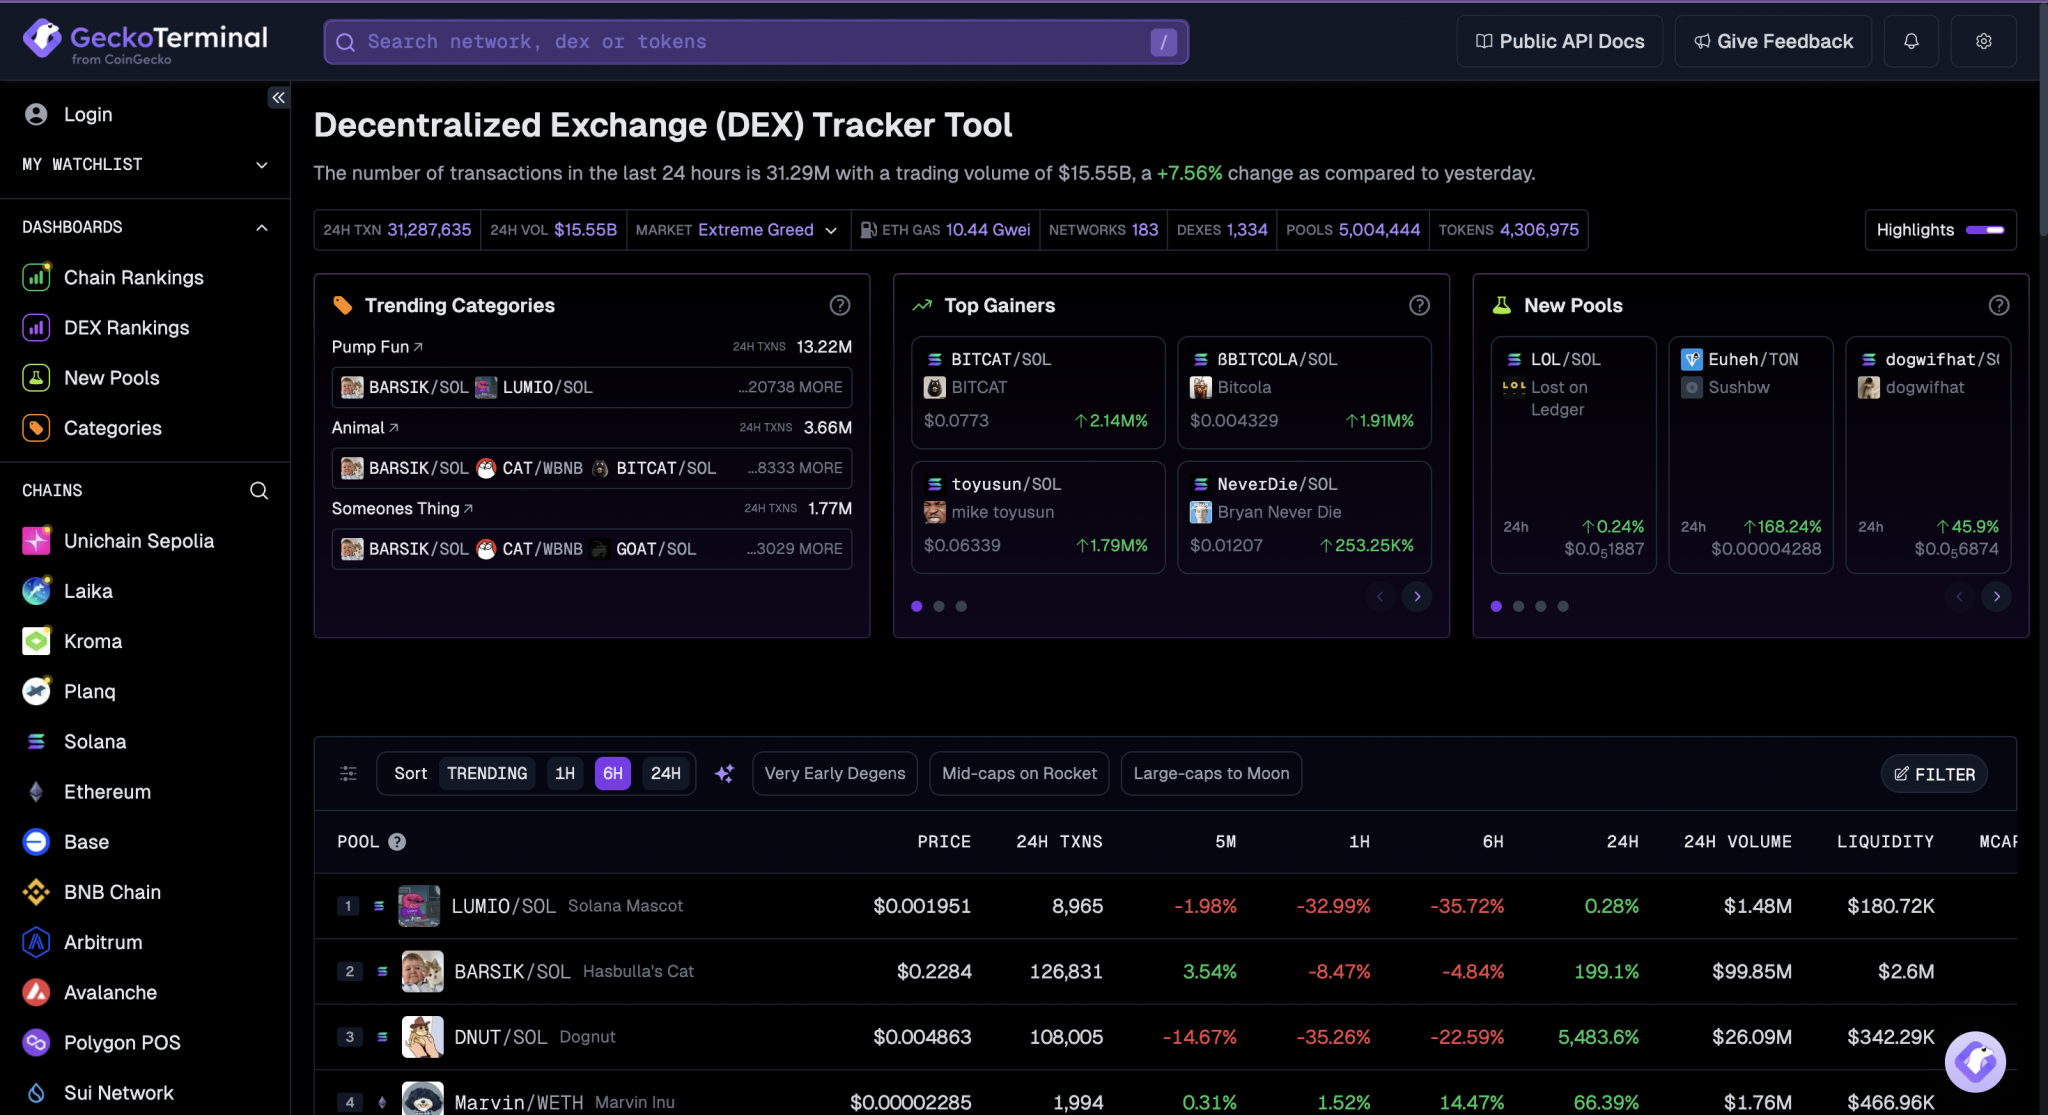Viewport: 2048px width, 1115px height.
Task: Open Trending Categories help question mark
Action: [x=839, y=305]
